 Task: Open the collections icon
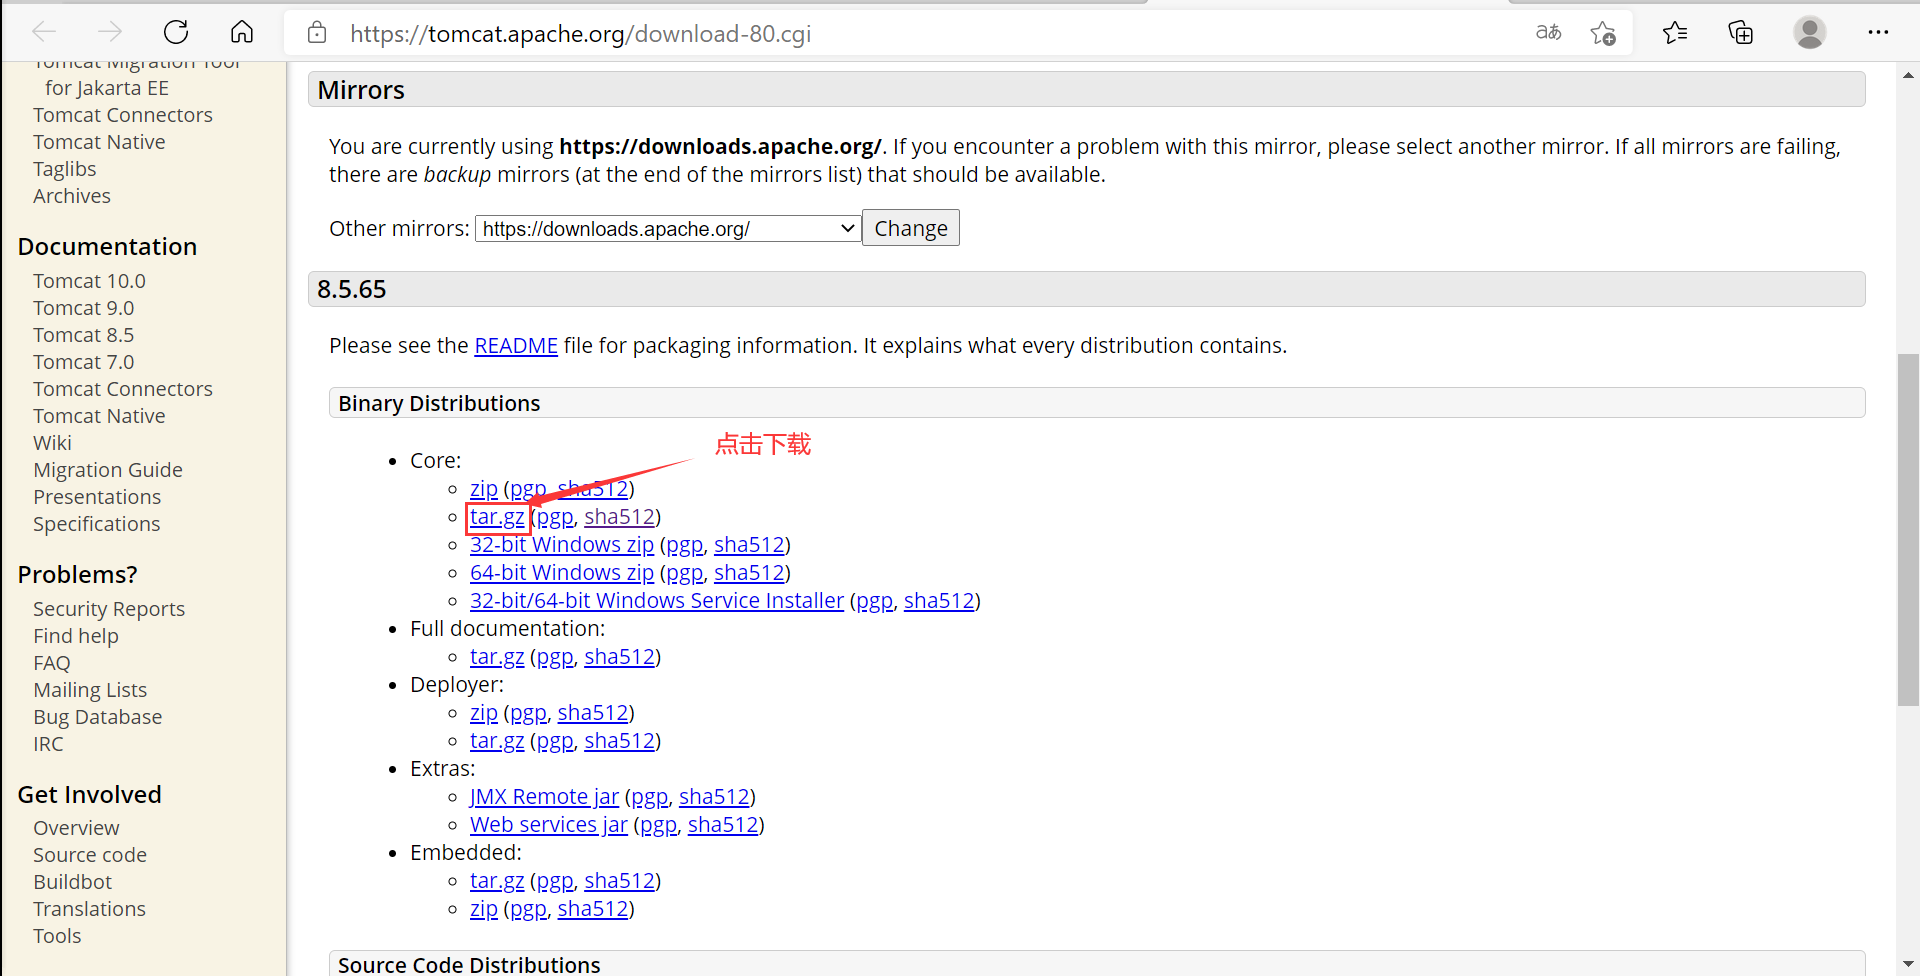pyautogui.click(x=1741, y=32)
